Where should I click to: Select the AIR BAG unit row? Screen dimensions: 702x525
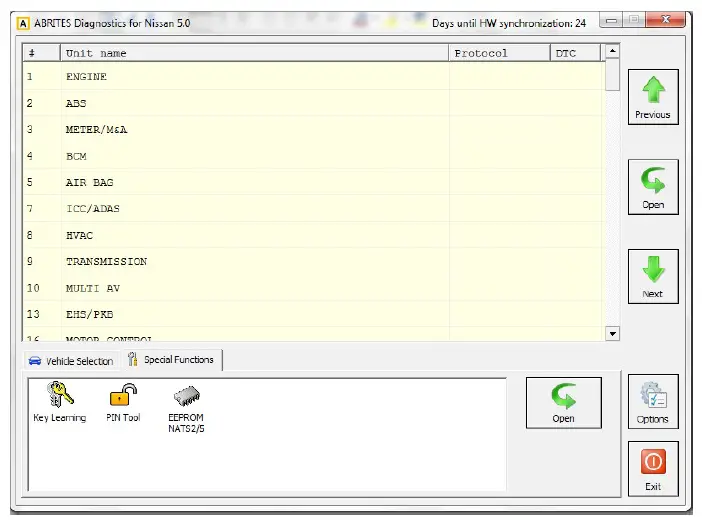pyautogui.click(x=313, y=182)
